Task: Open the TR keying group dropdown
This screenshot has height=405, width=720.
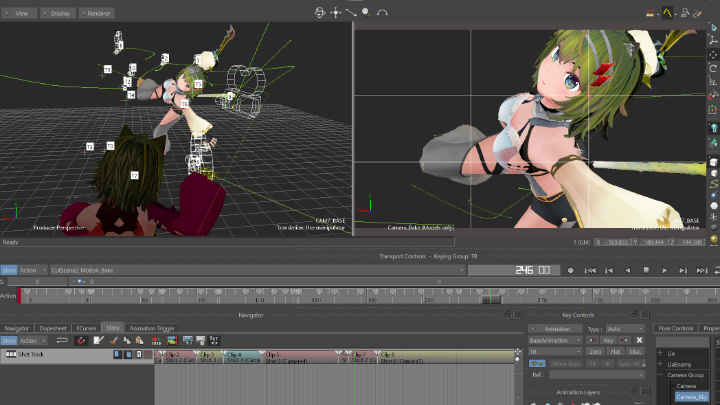Action: click(x=555, y=352)
